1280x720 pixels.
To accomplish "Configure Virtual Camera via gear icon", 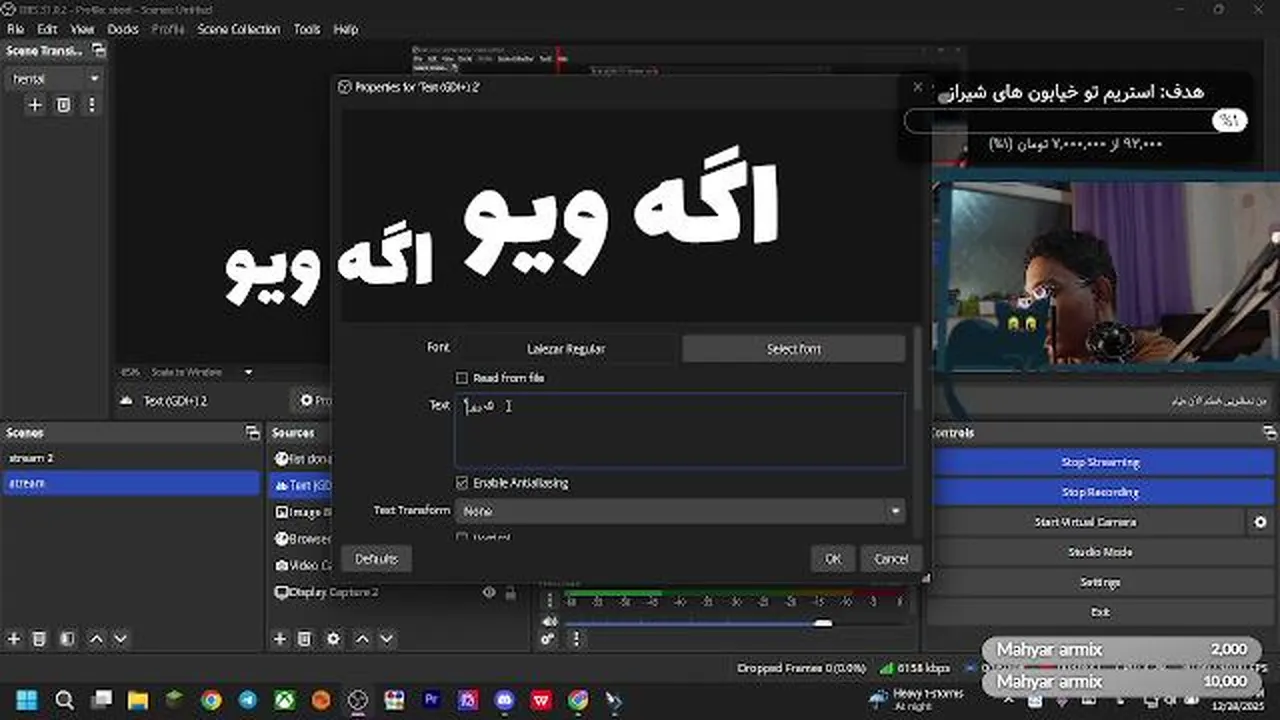I will (1260, 522).
